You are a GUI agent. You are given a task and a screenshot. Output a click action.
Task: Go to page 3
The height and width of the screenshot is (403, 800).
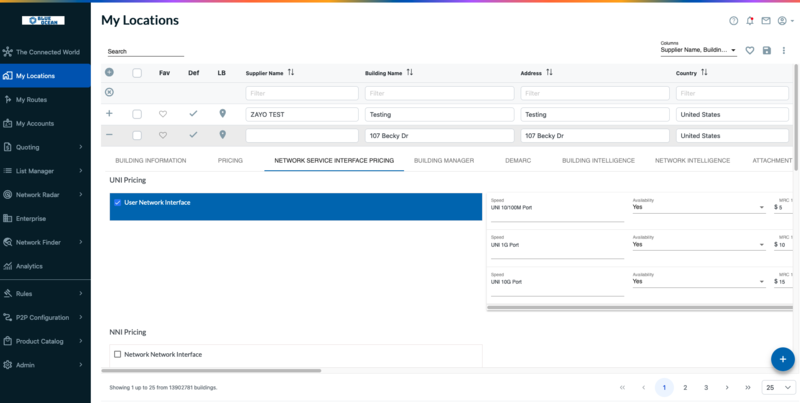(706, 387)
